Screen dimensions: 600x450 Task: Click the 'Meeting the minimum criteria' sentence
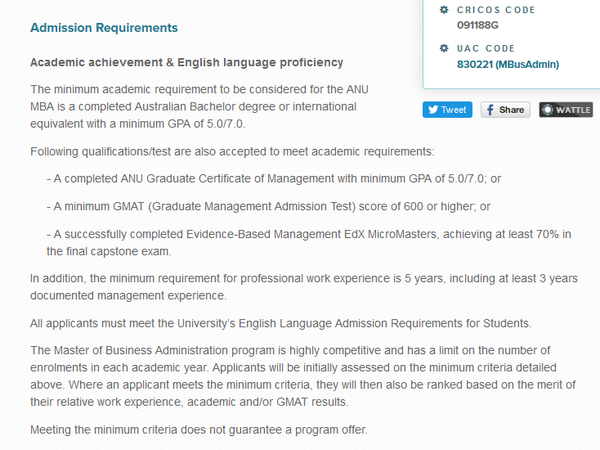tap(199, 430)
